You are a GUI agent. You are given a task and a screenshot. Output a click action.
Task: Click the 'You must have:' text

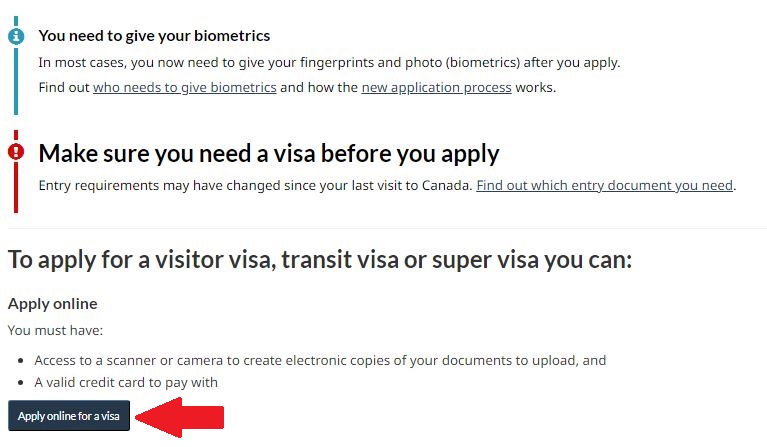[55, 330]
